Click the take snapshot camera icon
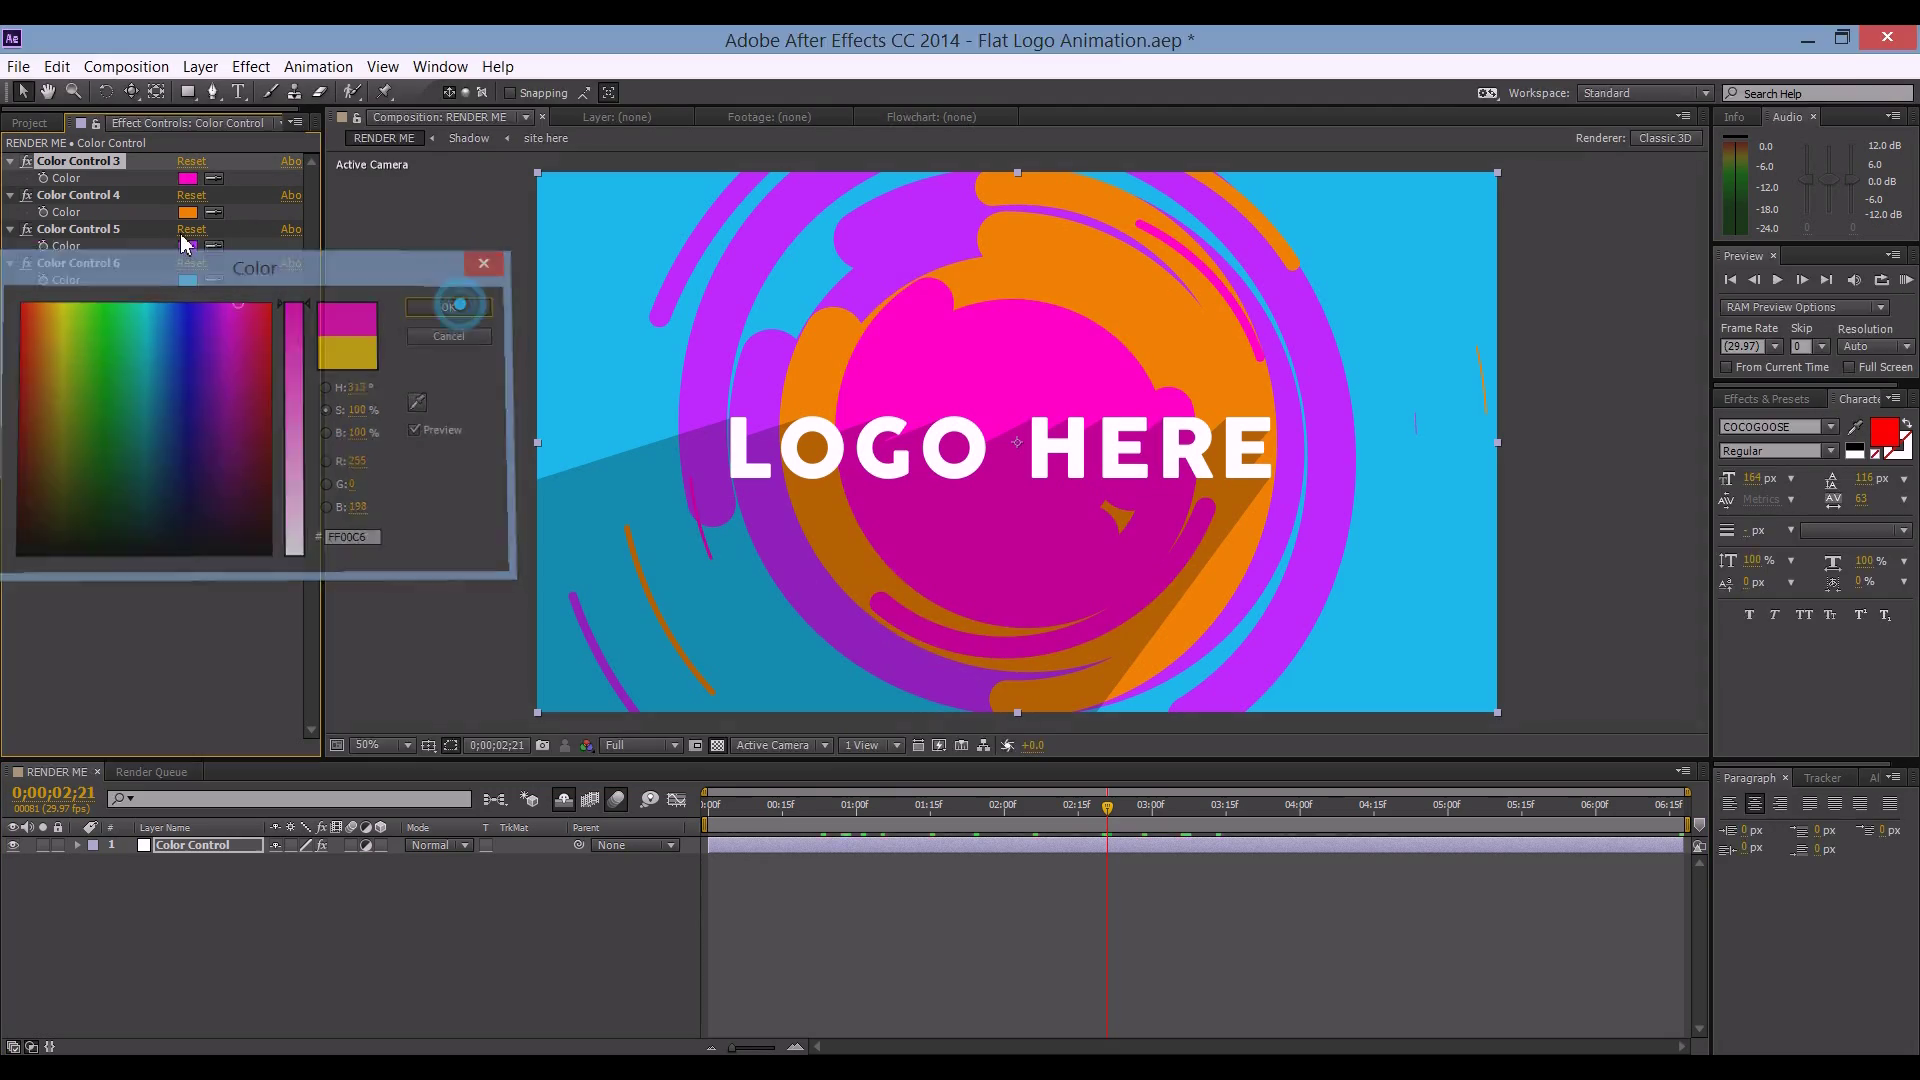Screen dimensions: 1920x1080 pyautogui.click(x=542, y=745)
